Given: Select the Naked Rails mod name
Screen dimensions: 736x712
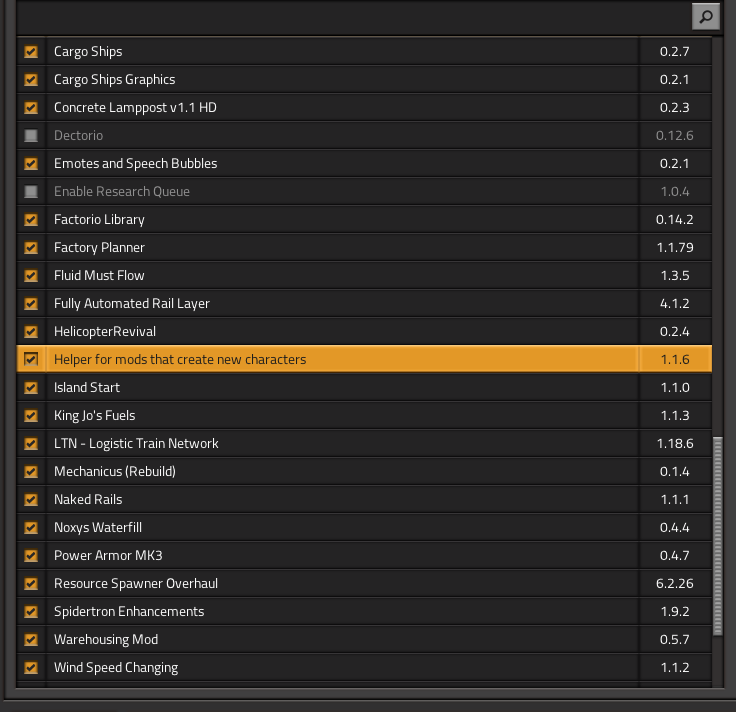Looking at the screenshot, I should click(88, 499).
